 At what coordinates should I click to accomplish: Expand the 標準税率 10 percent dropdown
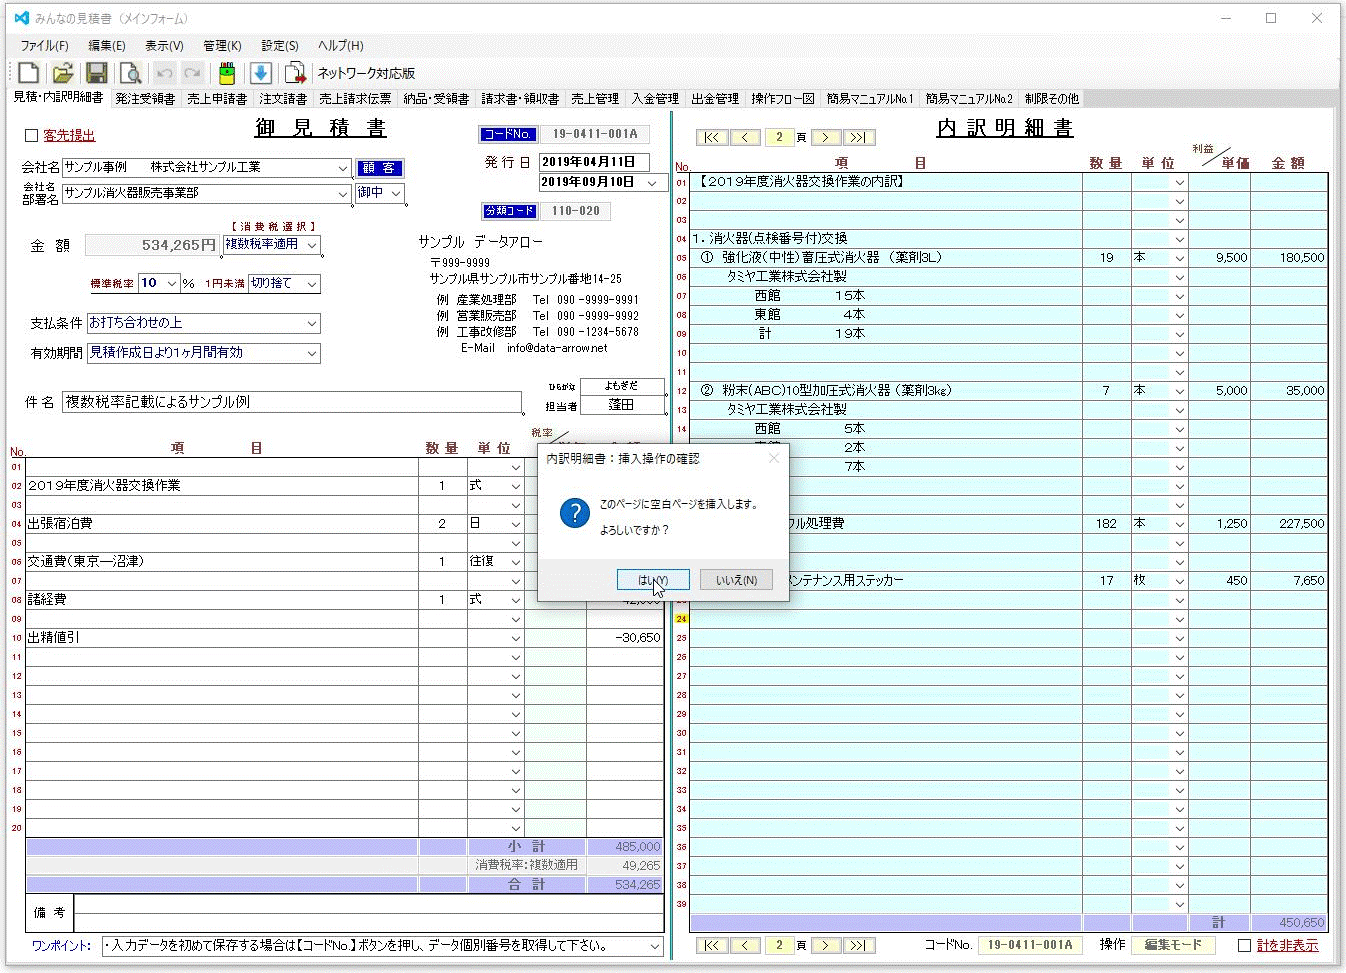coord(171,284)
